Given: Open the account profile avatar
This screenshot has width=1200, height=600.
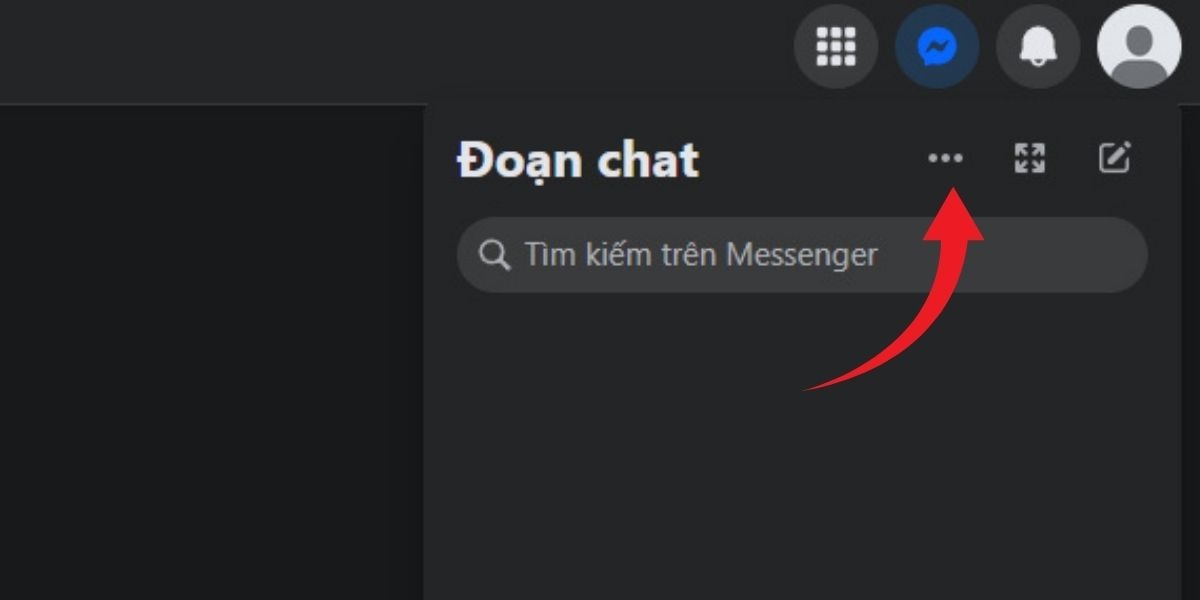Looking at the screenshot, I should [x=1139, y=46].
